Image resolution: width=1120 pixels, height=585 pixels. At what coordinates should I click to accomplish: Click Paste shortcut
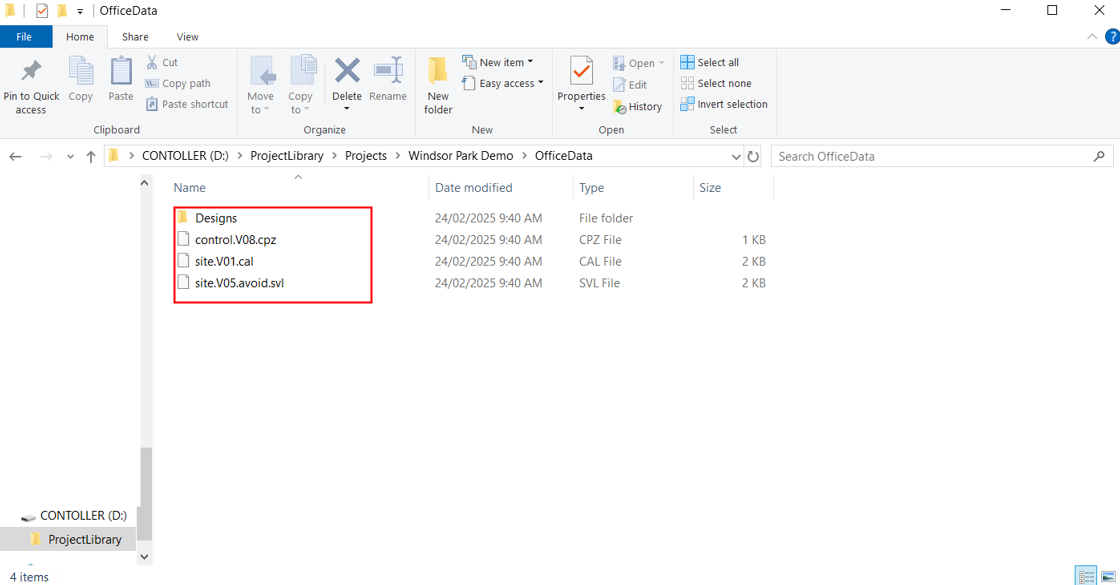tap(187, 104)
